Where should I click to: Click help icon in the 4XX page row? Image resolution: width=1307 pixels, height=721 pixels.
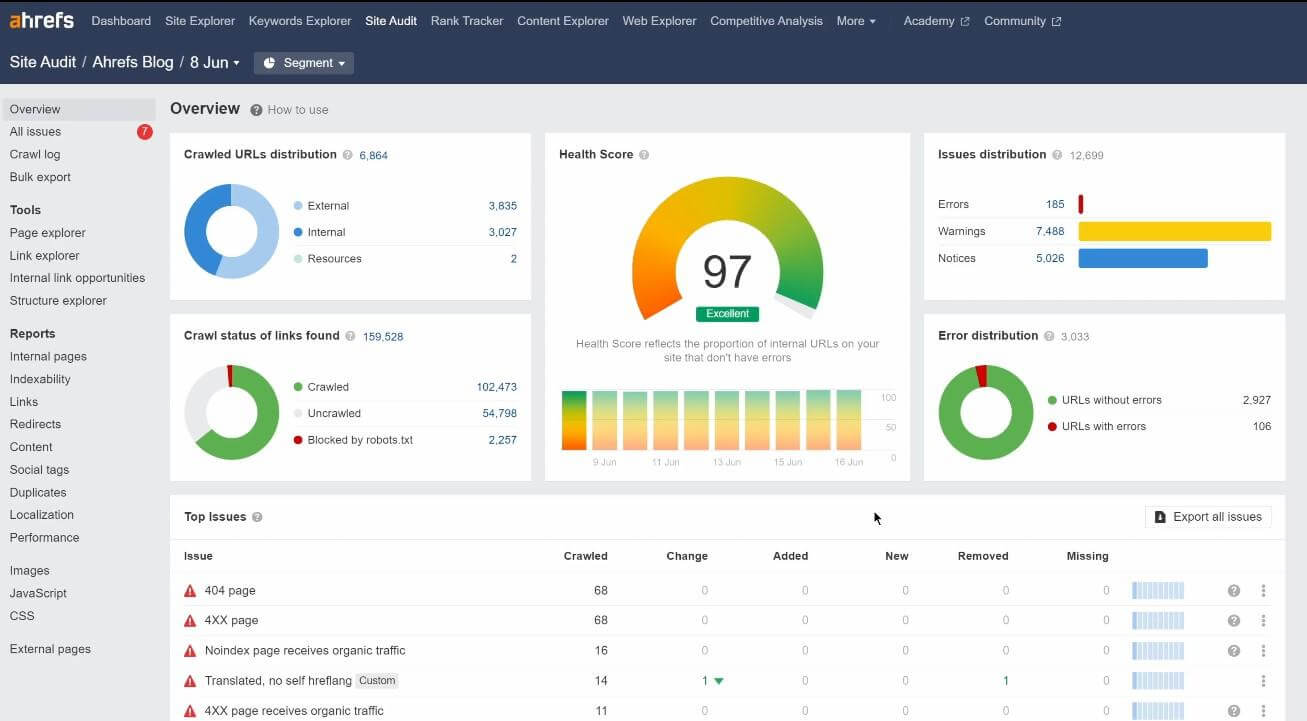1234,621
